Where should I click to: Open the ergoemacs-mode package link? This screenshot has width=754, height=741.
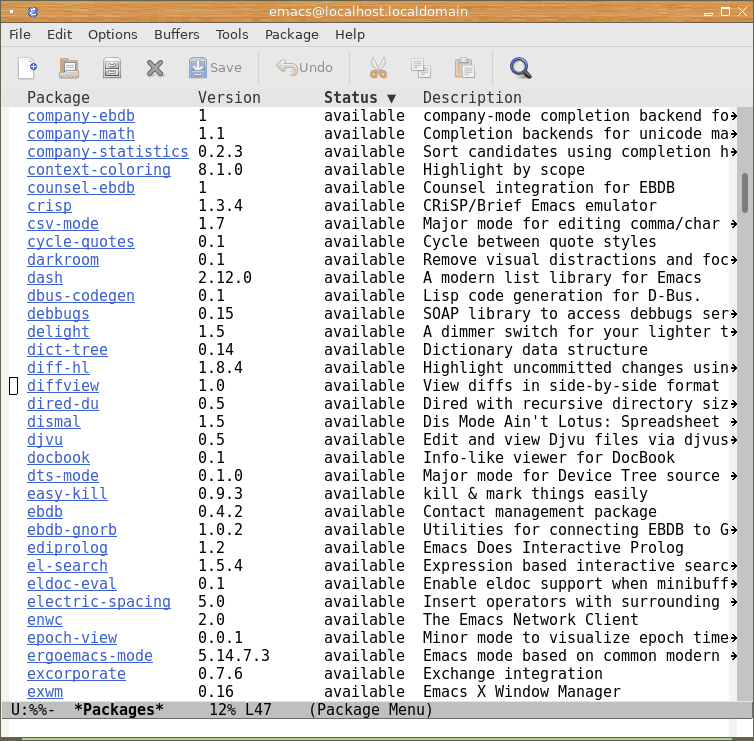[x=90, y=656]
